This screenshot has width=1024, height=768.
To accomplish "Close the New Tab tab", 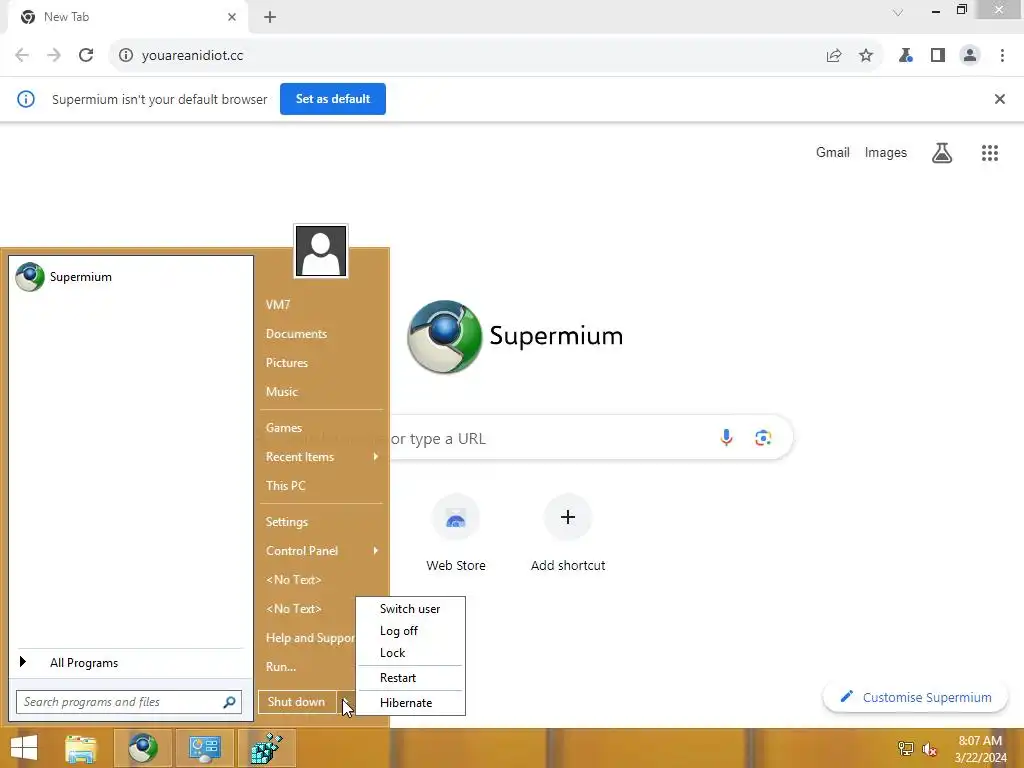I will click(232, 17).
